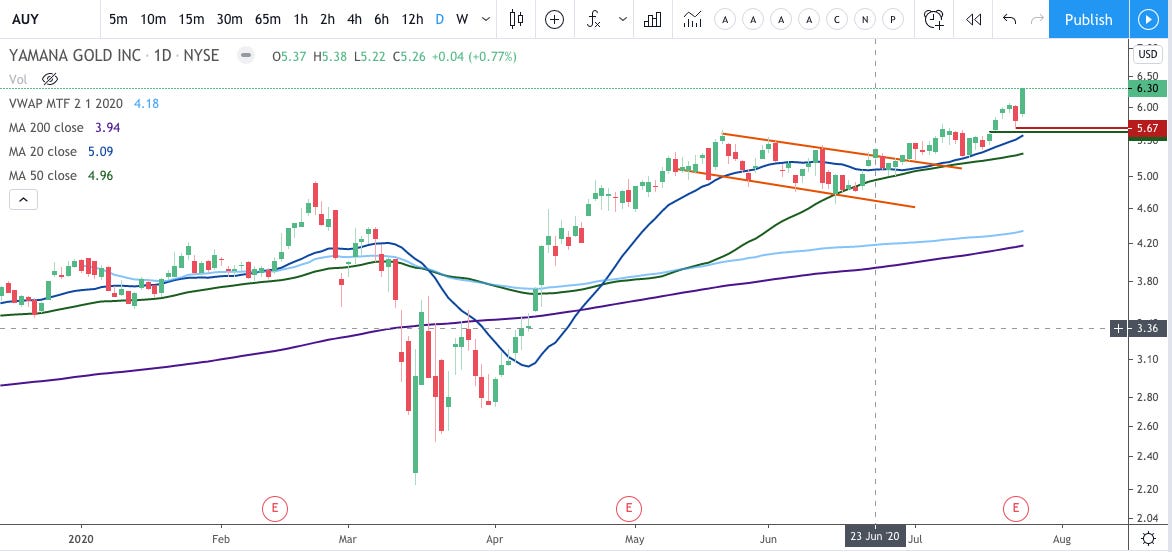Click the P template button

[x=892, y=19]
